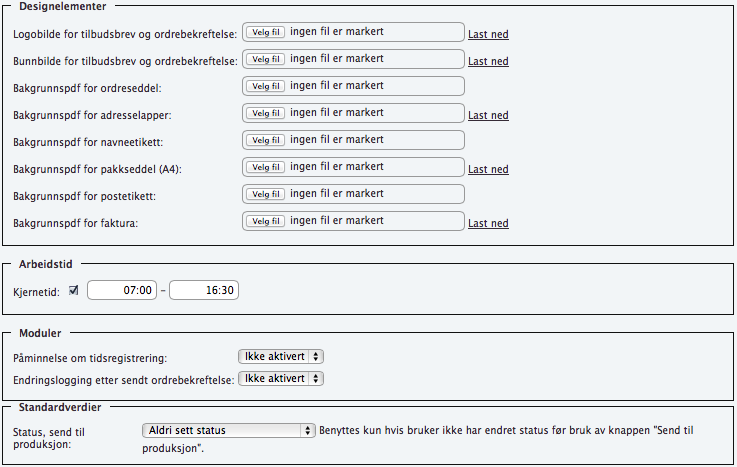The image size is (737, 467).
Task: Choose file for Logobilde for tilbudsbrev
Action: (266, 32)
